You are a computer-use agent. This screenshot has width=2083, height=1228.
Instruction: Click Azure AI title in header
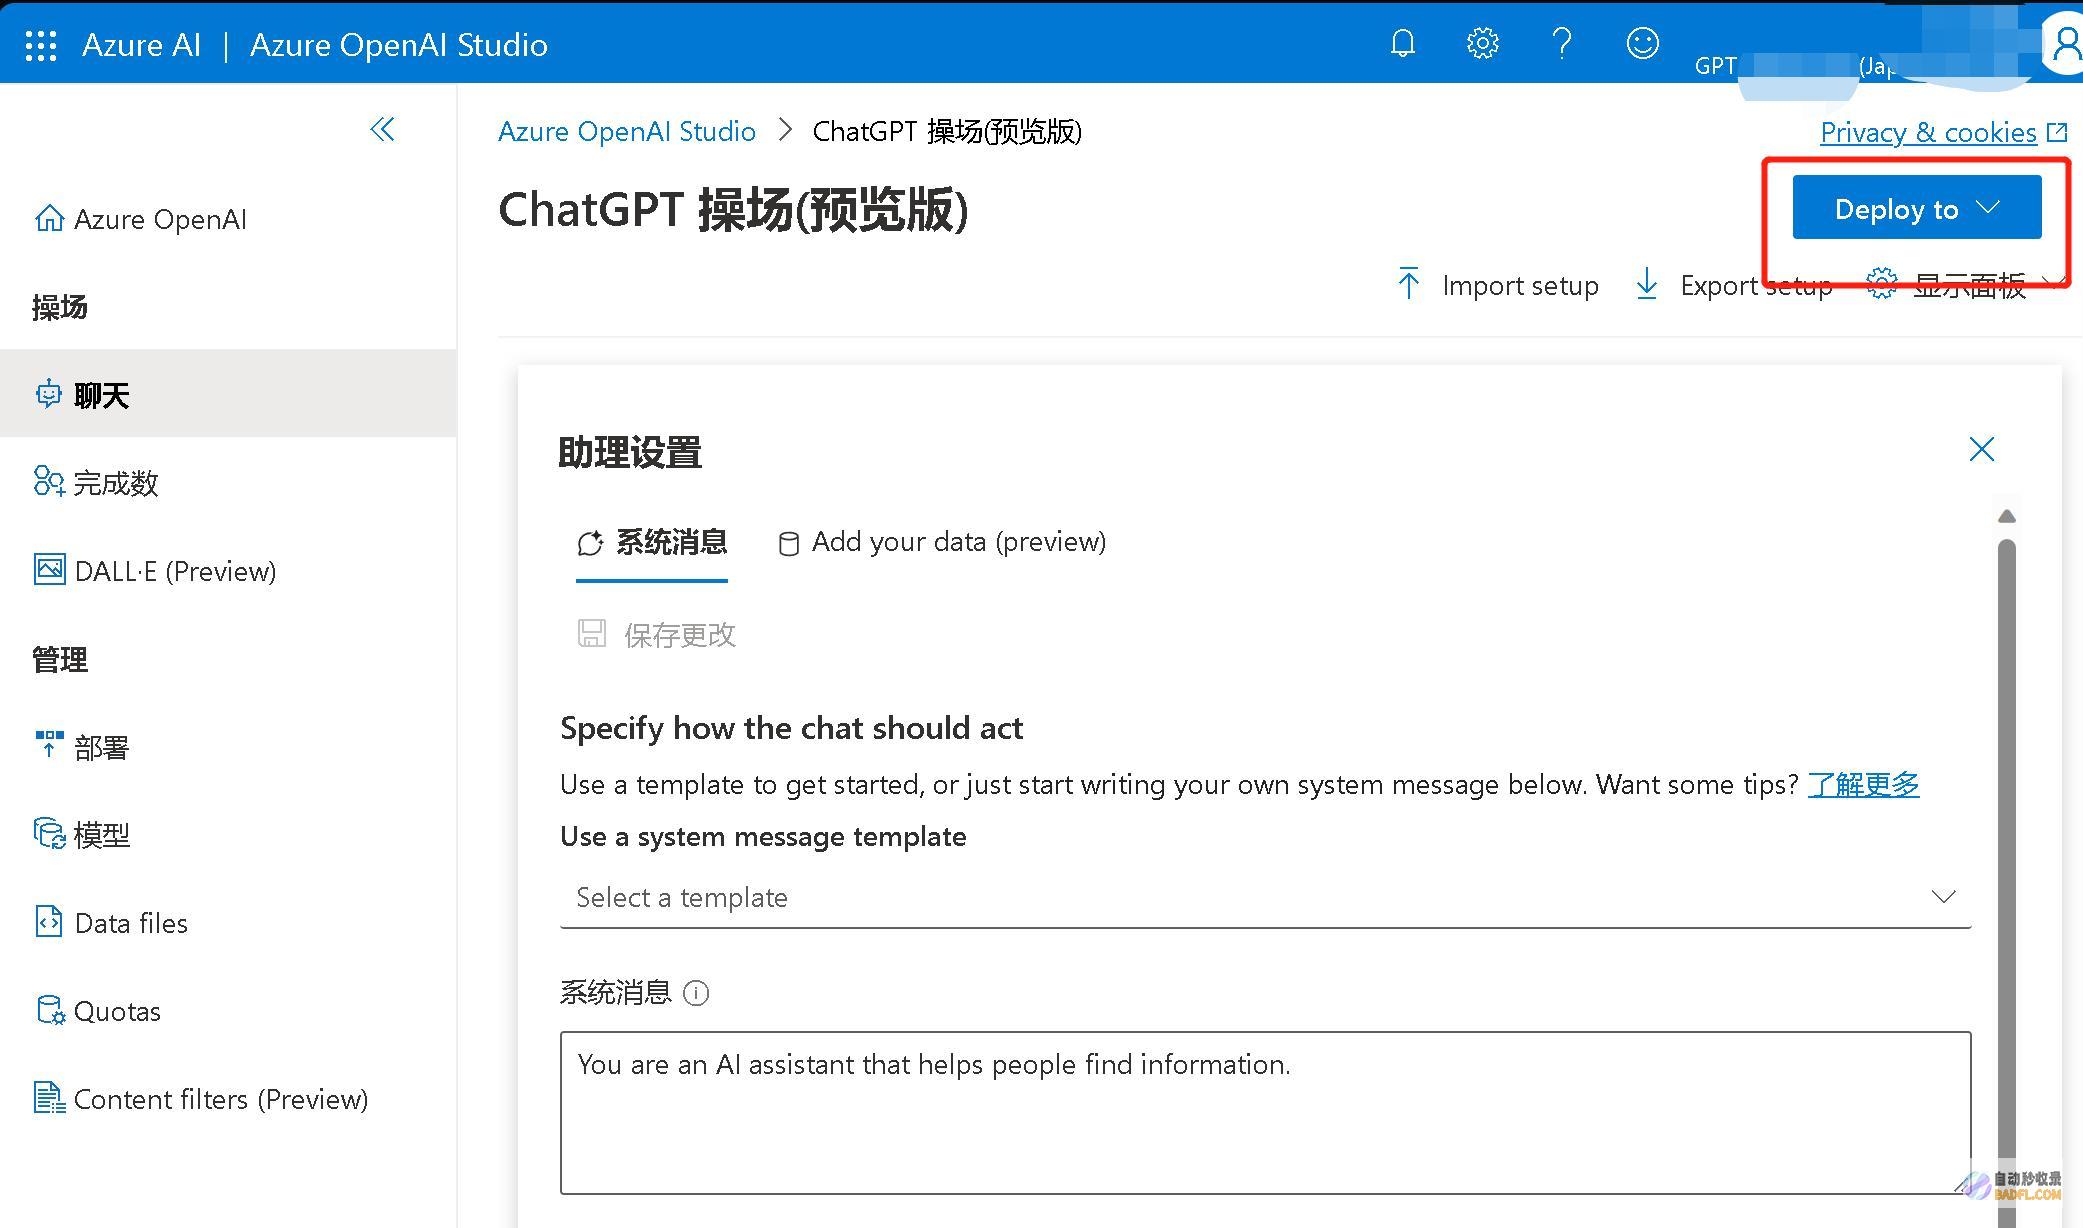click(141, 45)
